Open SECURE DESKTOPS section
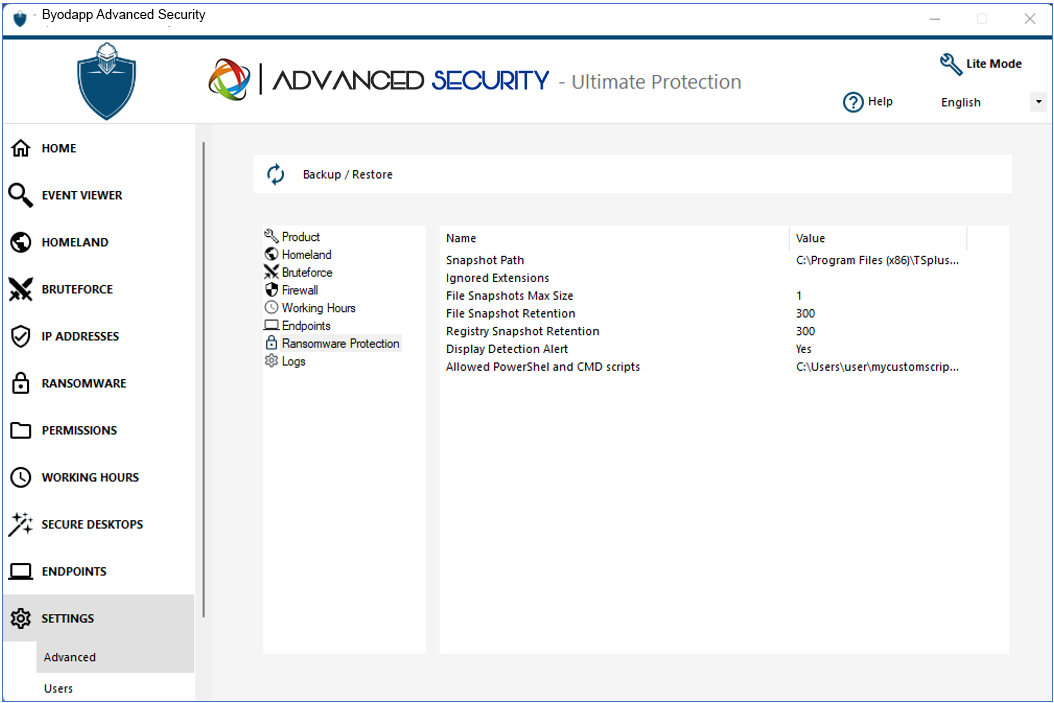The width and height of the screenshot is (1054, 703). (x=92, y=524)
